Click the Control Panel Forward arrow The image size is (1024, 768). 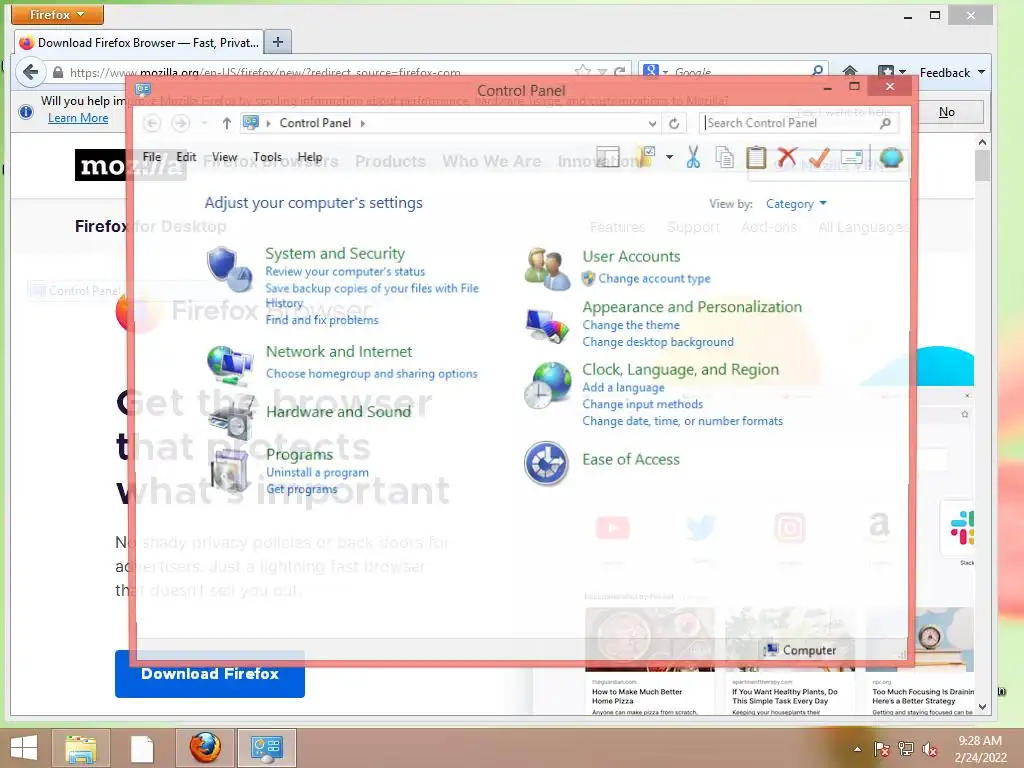coord(181,123)
